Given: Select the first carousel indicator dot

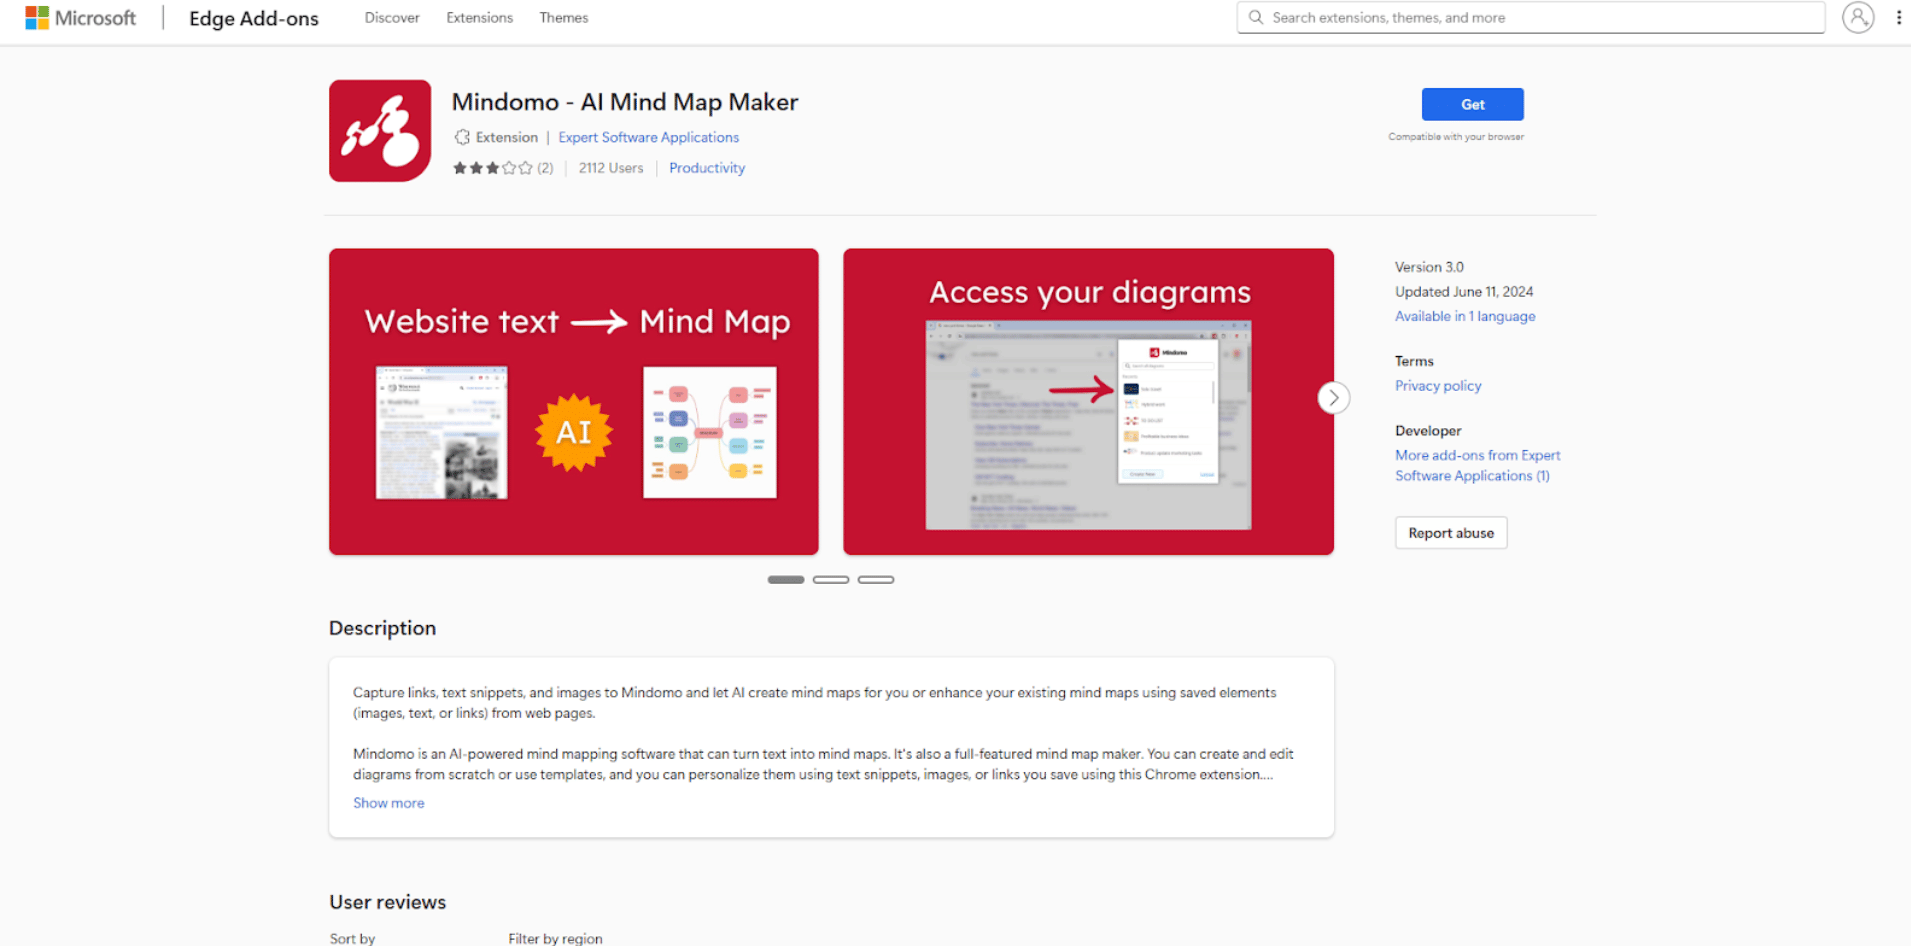Looking at the screenshot, I should (x=785, y=579).
